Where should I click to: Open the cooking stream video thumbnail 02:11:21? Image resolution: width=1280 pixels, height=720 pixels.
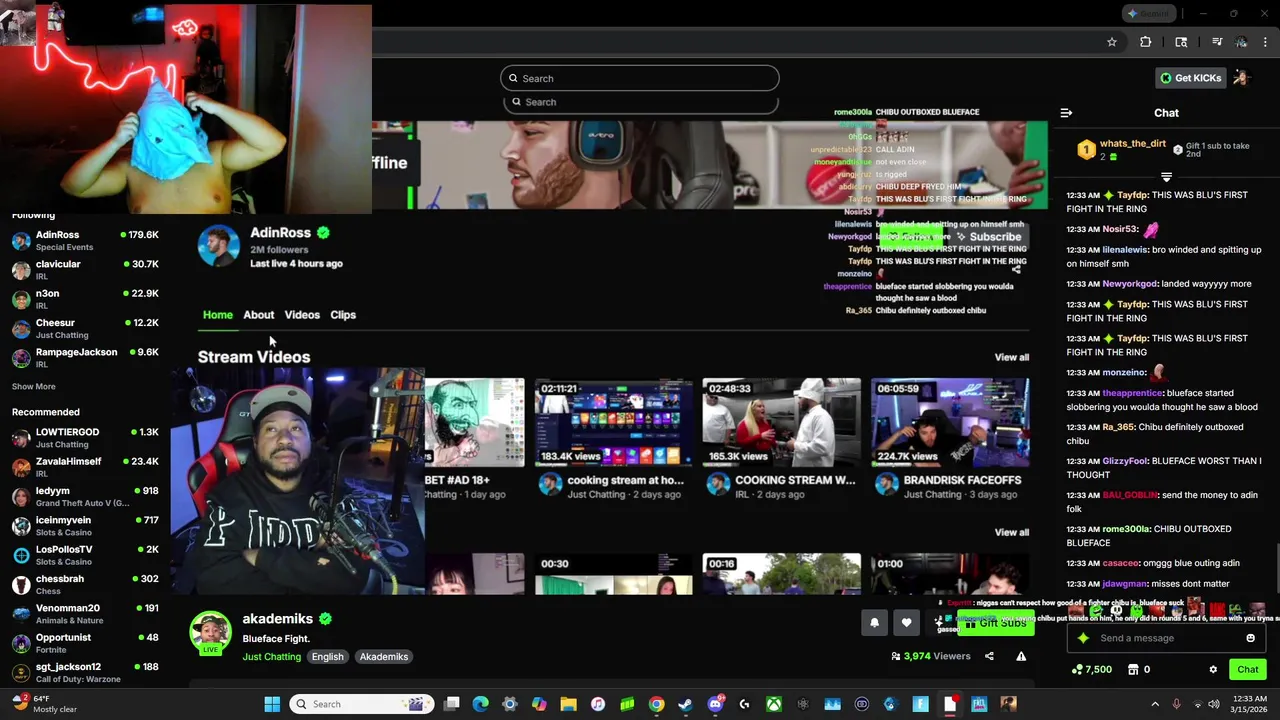613,422
